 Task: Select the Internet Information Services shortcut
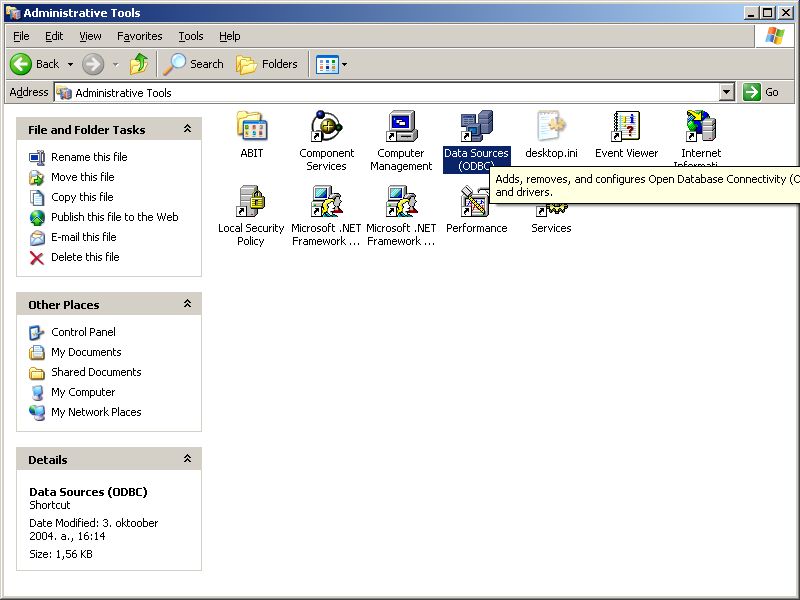(701, 126)
